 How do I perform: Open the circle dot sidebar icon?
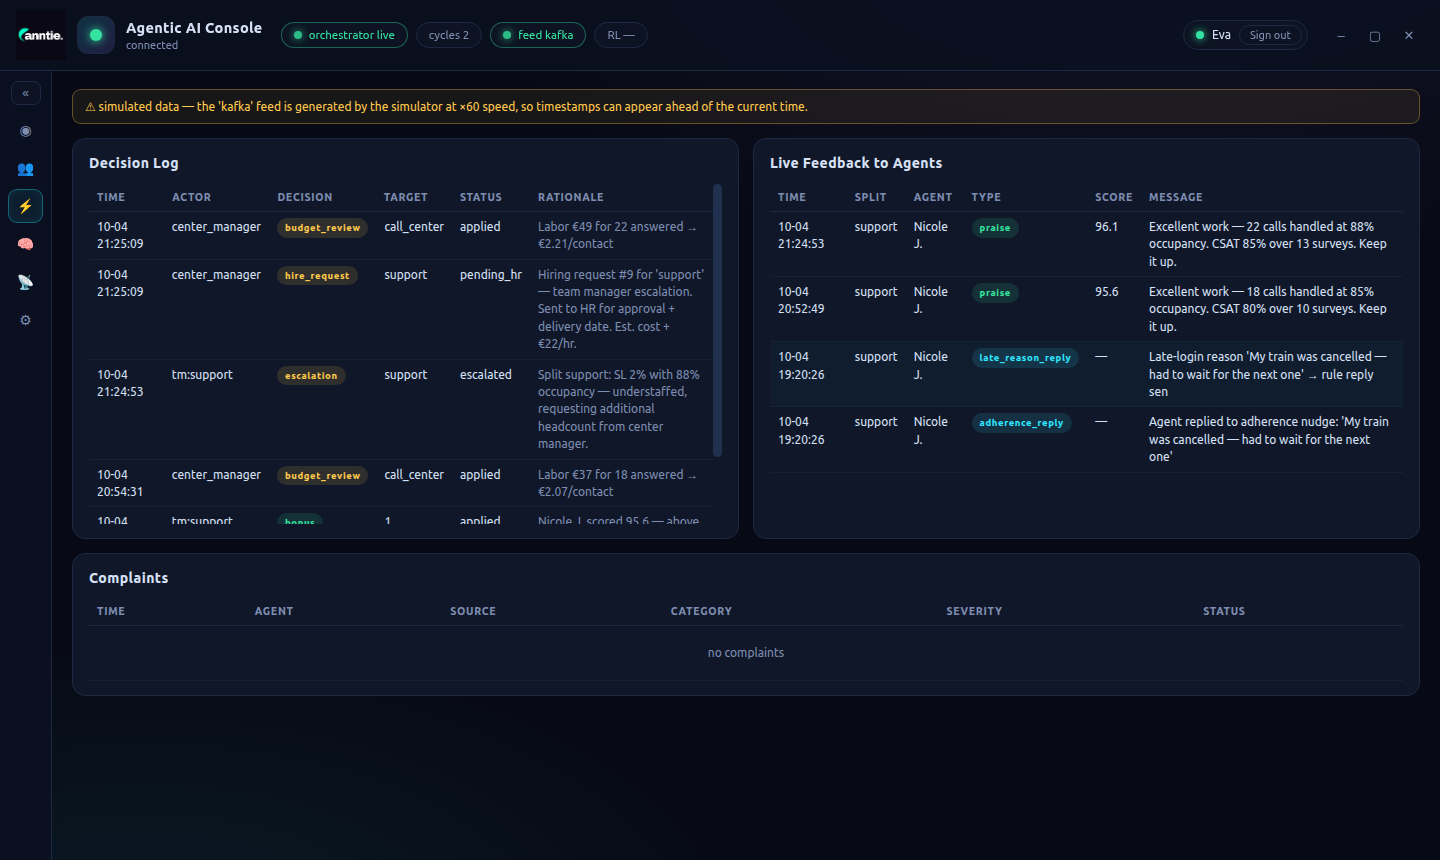tap(26, 131)
